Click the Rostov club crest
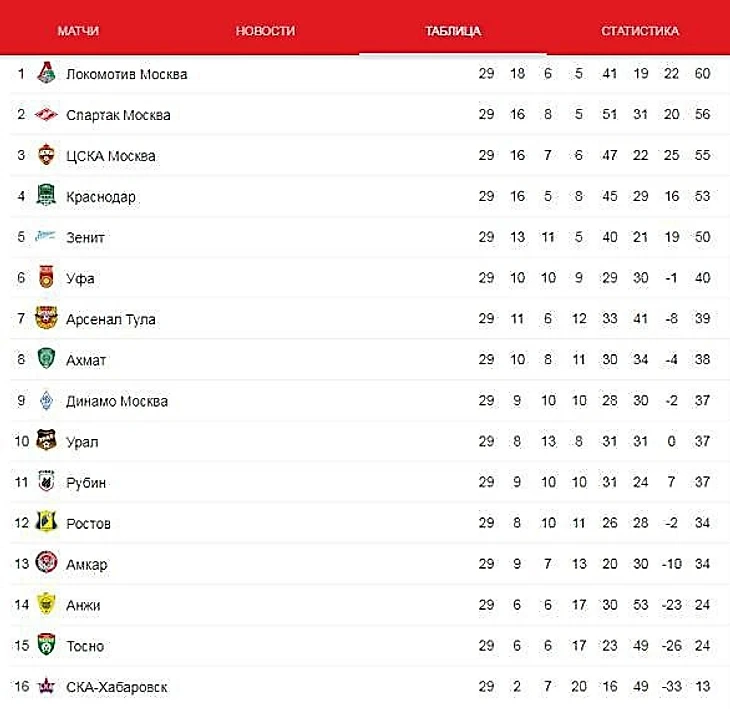730x709 pixels. click(46, 524)
